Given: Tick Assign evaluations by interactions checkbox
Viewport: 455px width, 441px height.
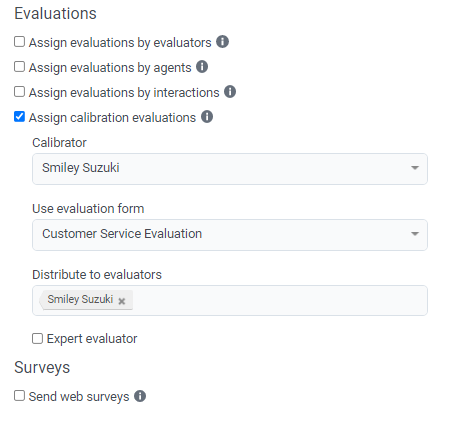Looking at the screenshot, I should (19, 92).
